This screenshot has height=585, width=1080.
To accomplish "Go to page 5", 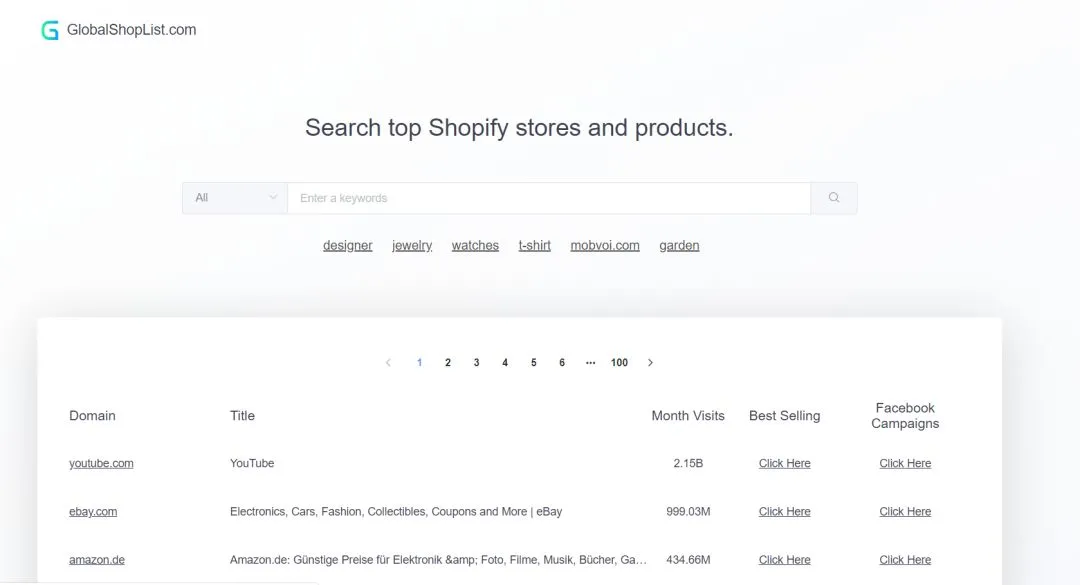I will [534, 362].
